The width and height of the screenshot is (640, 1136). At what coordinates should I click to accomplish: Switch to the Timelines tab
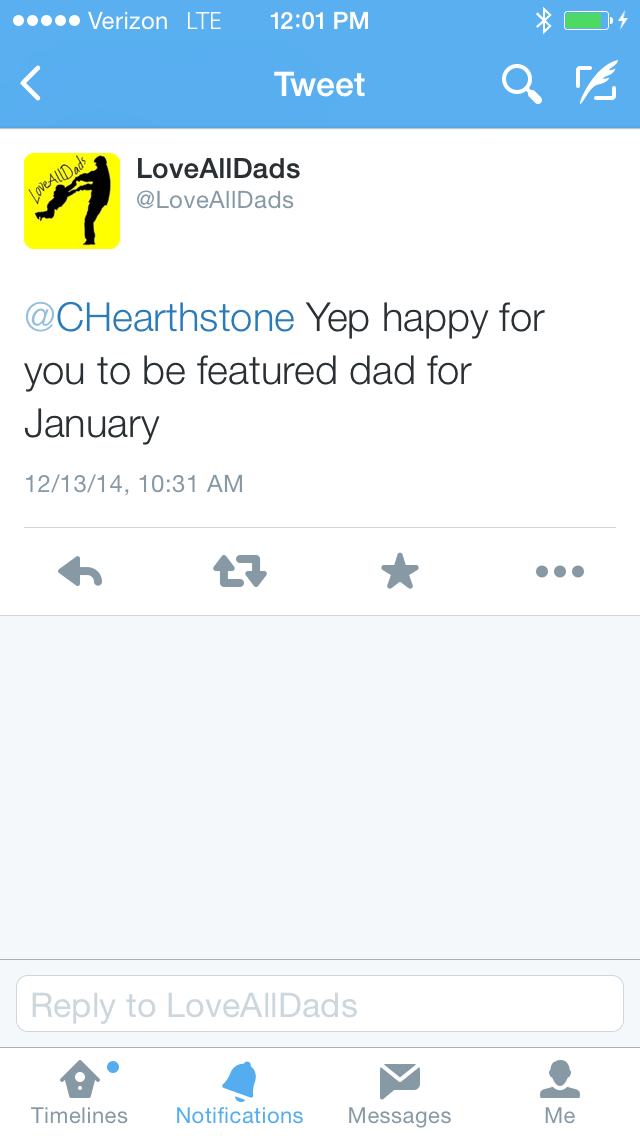pos(80,1092)
